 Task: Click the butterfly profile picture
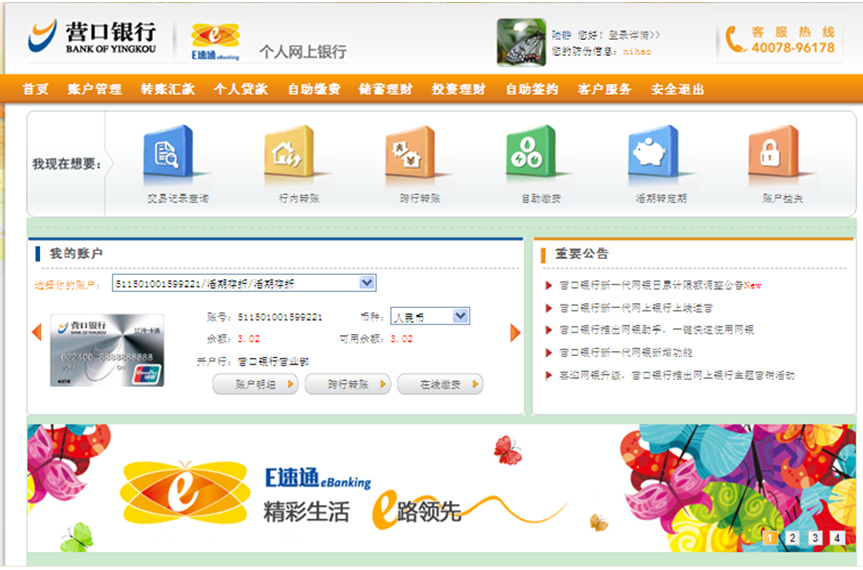[521, 42]
